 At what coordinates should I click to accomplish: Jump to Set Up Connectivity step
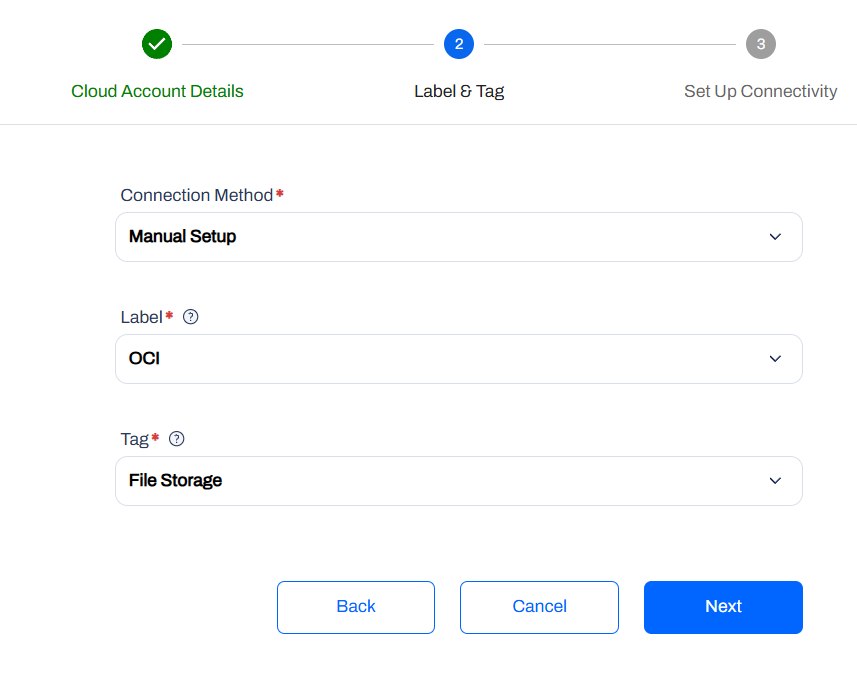click(760, 91)
